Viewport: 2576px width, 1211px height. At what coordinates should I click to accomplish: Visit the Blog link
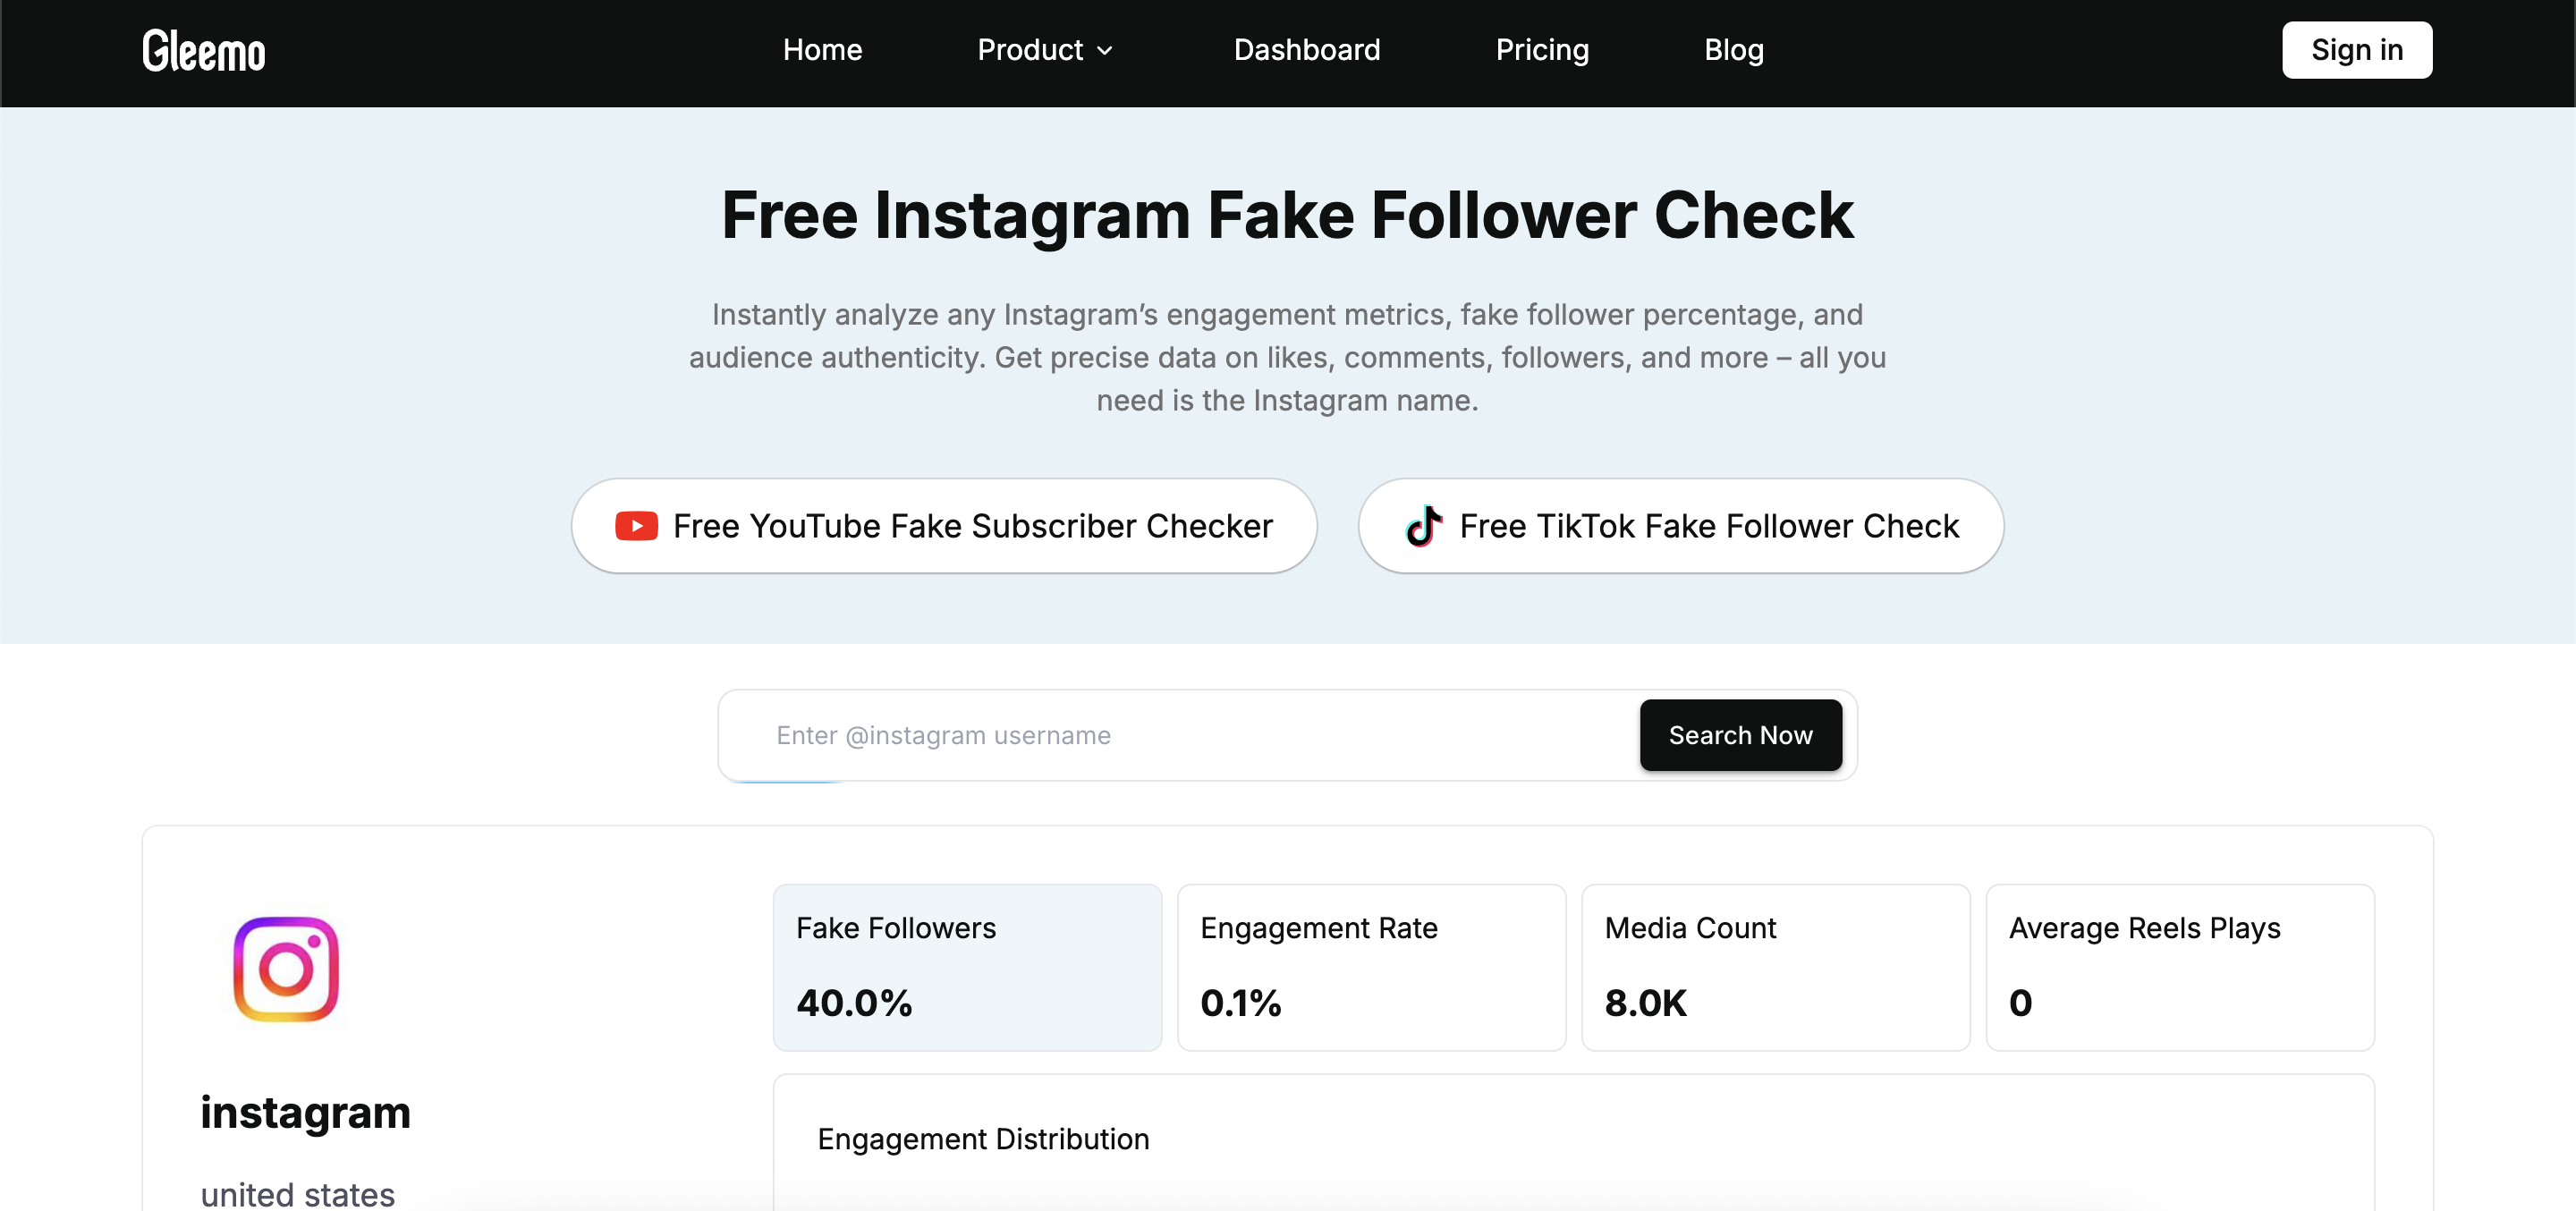[x=1733, y=50]
